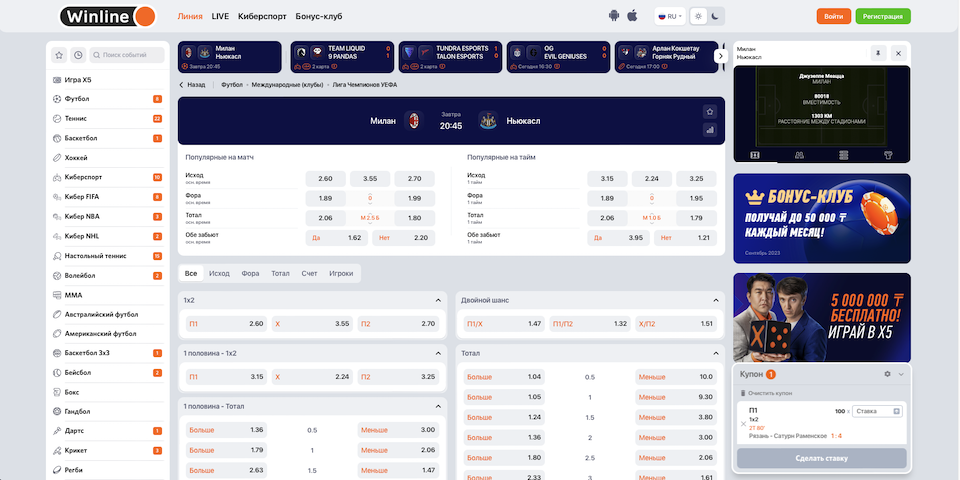Collapse the 1x2 market section

click(438, 300)
